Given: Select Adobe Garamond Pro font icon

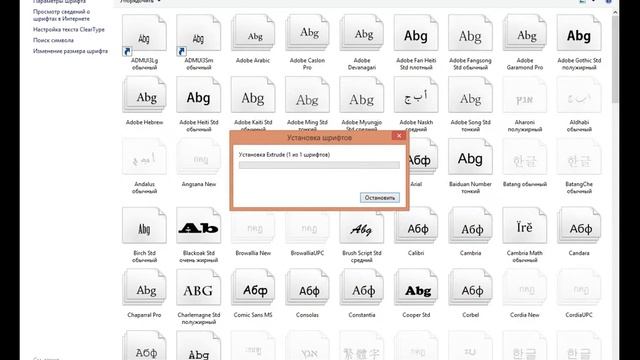Looking at the screenshot, I should pos(524,34).
